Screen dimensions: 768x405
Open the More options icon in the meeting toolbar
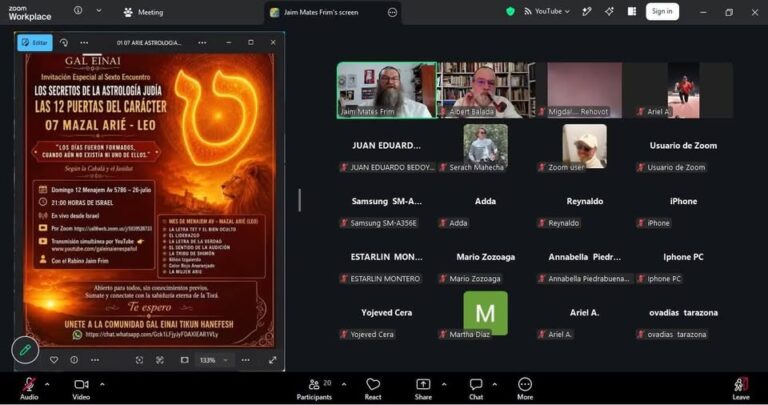coord(525,389)
